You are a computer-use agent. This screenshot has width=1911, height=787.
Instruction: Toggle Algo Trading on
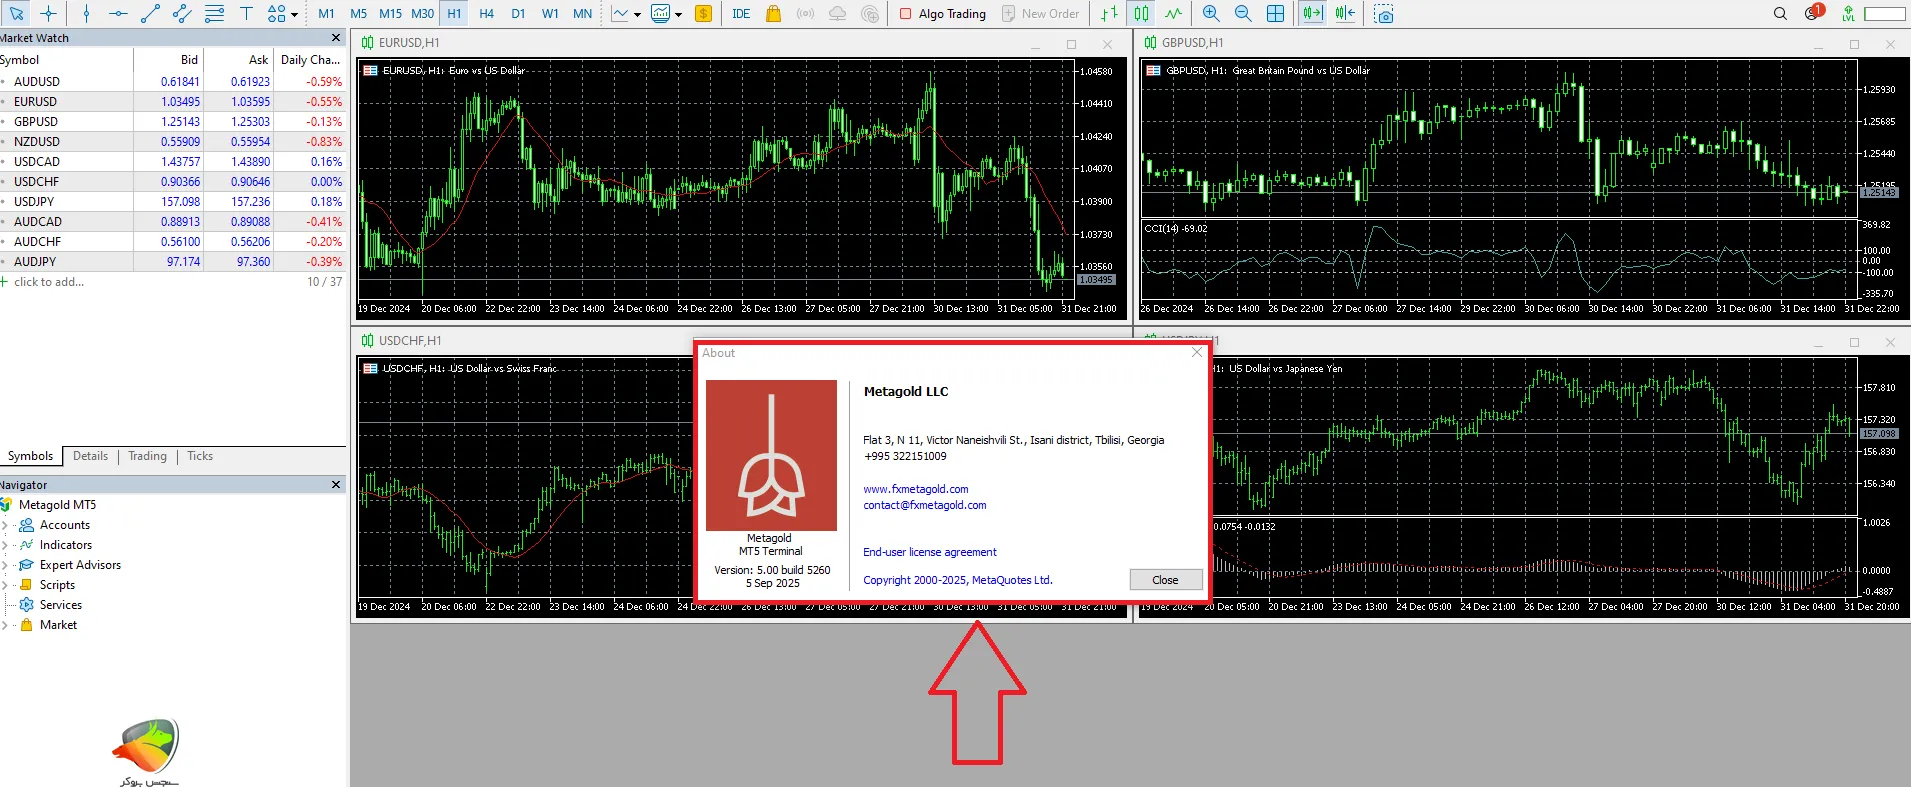coord(942,14)
